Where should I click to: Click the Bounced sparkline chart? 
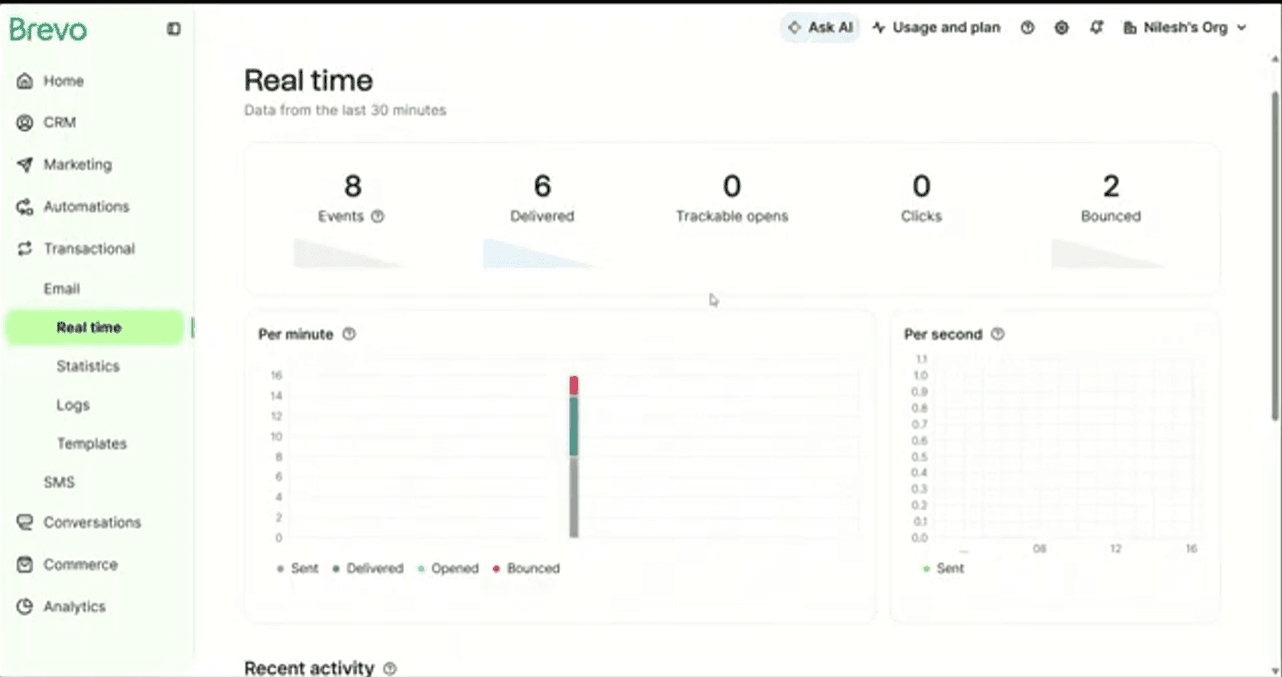tap(1108, 253)
